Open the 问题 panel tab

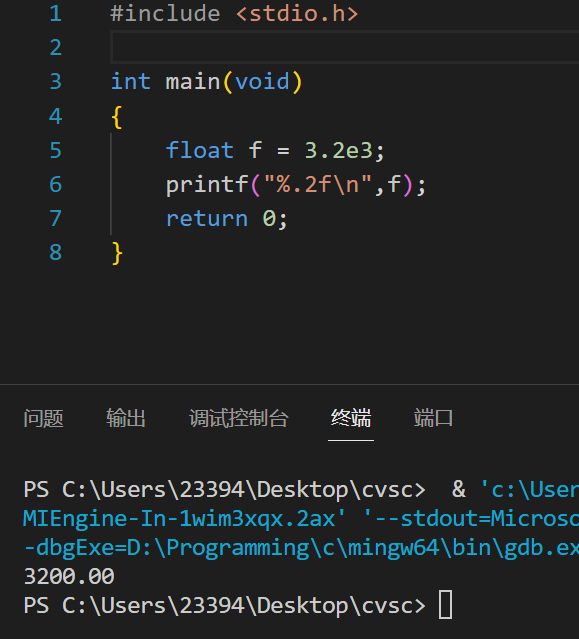click(43, 419)
